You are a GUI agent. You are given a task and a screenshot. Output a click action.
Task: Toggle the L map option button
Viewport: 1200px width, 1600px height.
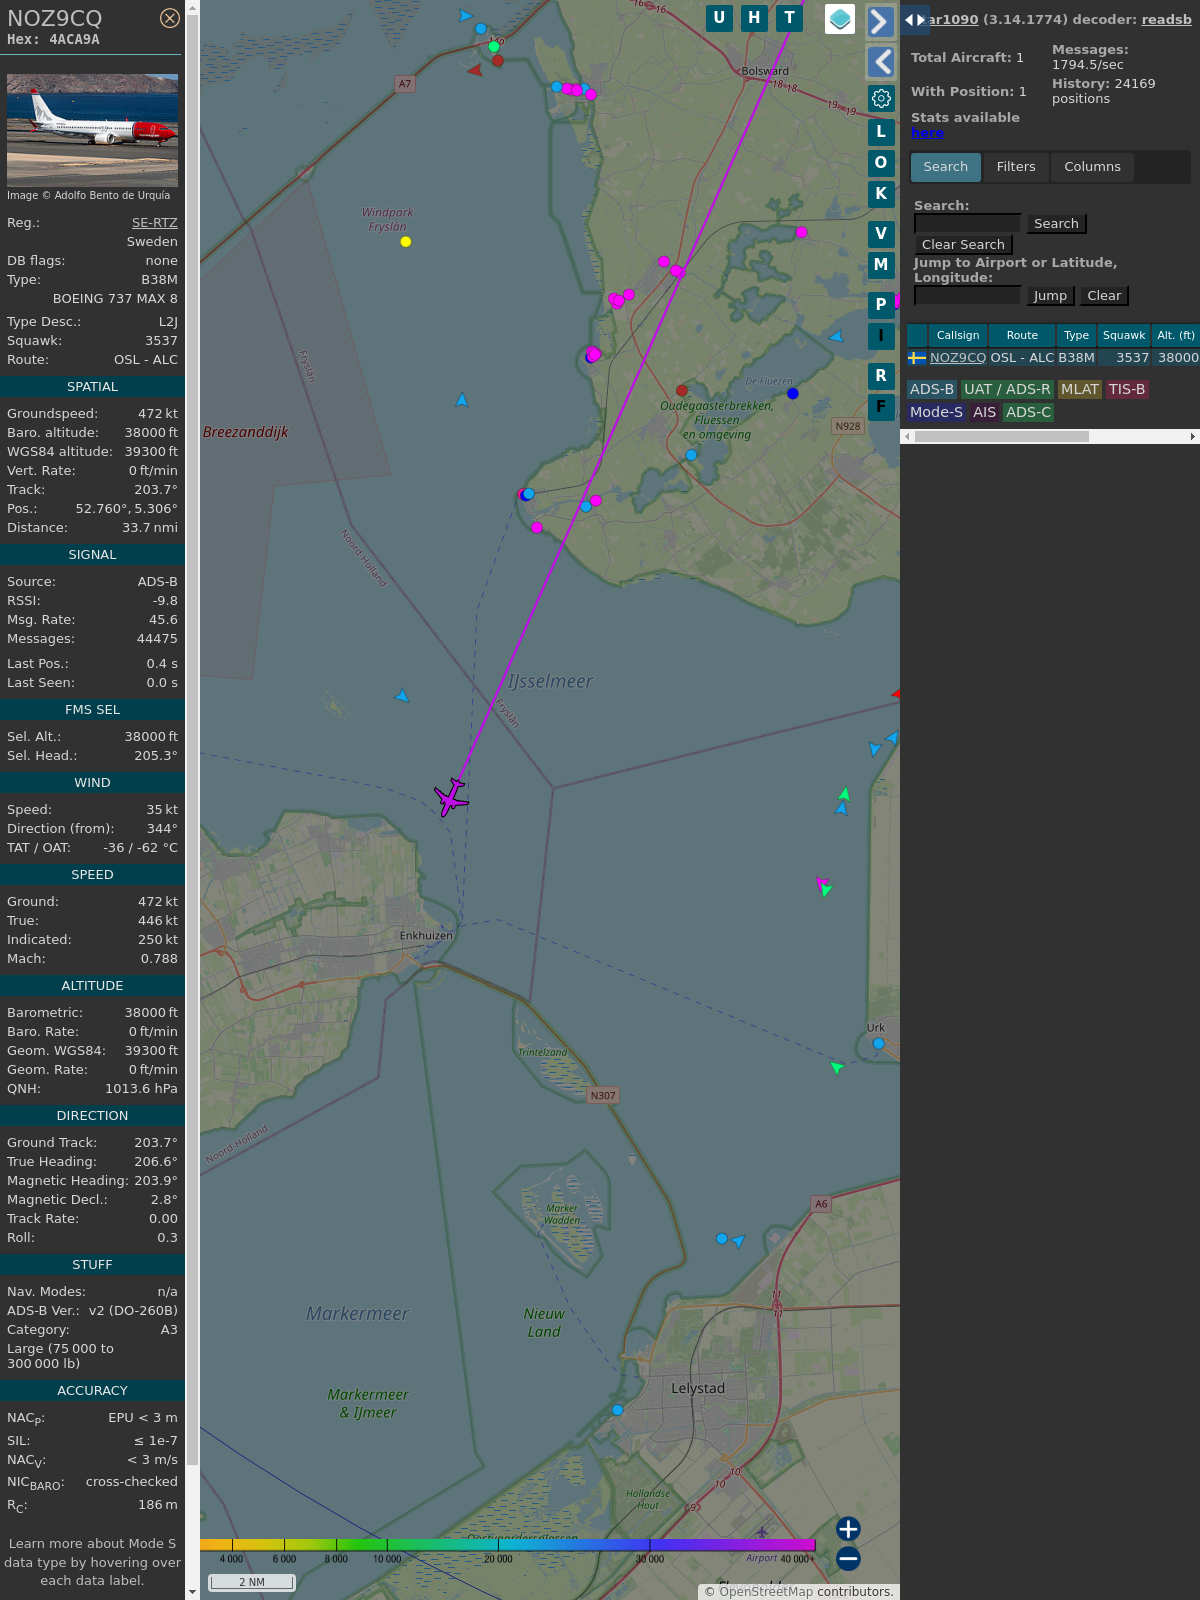click(881, 132)
